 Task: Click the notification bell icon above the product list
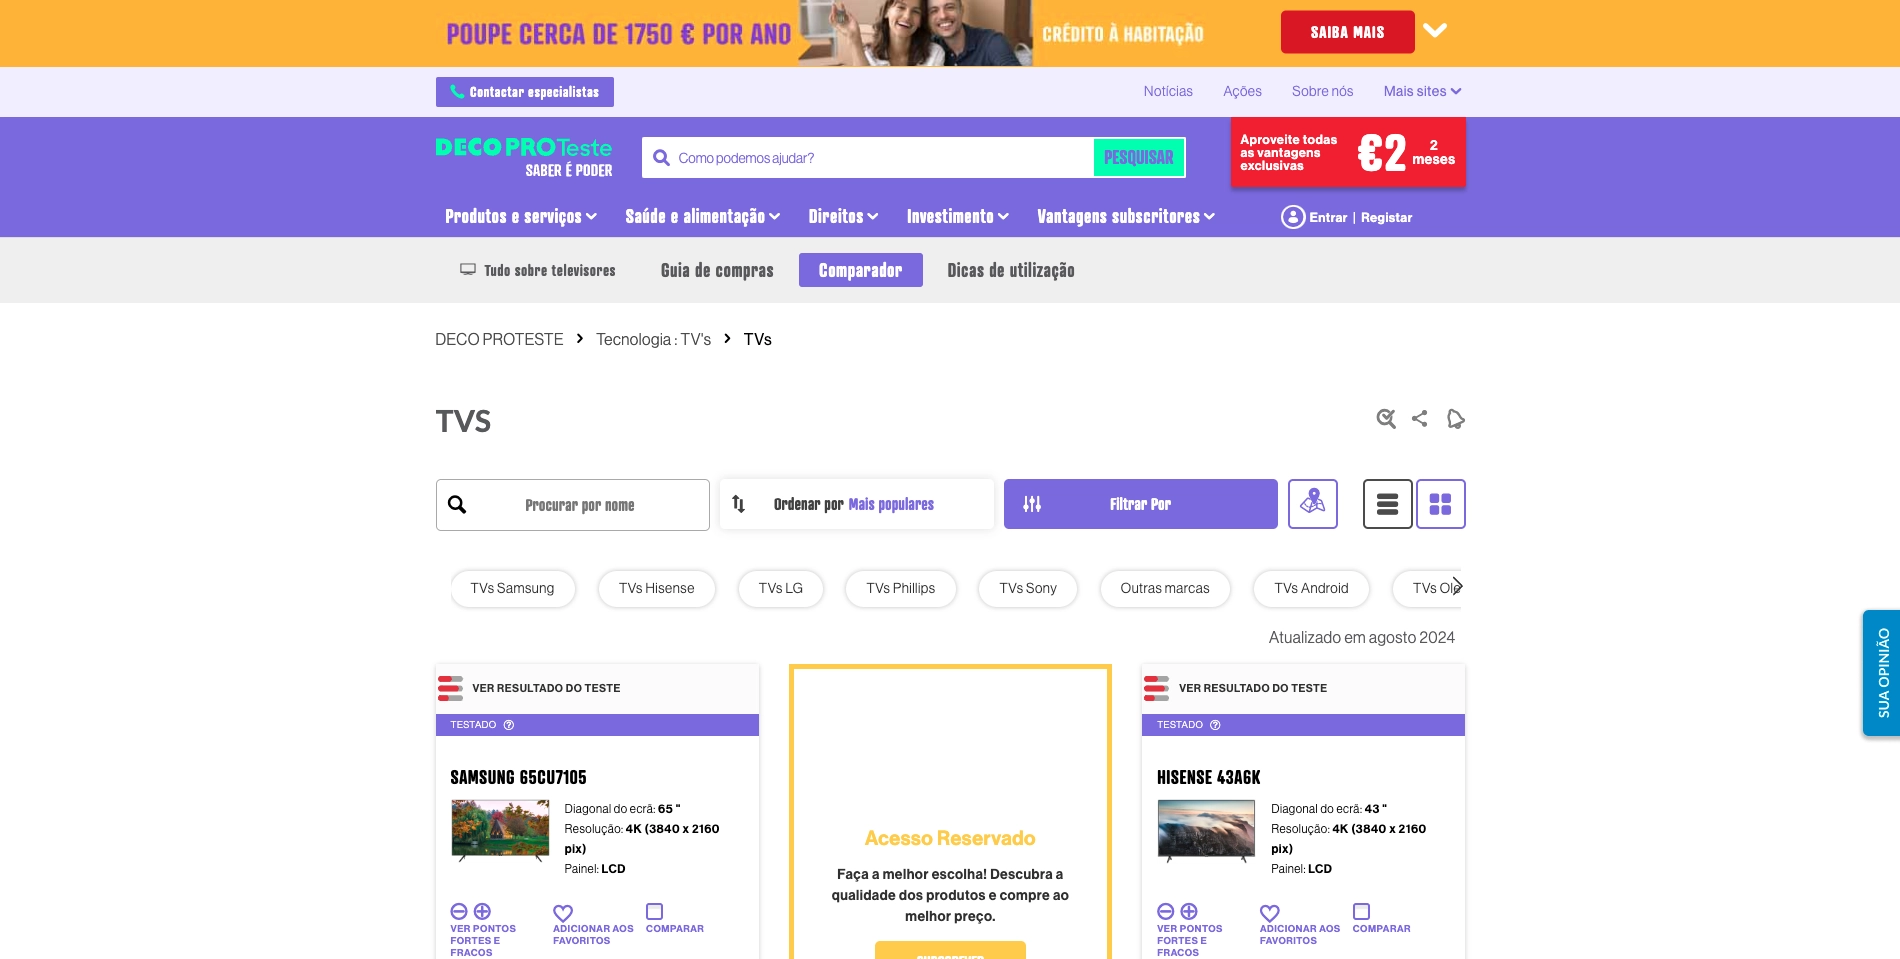click(x=1455, y=419)
